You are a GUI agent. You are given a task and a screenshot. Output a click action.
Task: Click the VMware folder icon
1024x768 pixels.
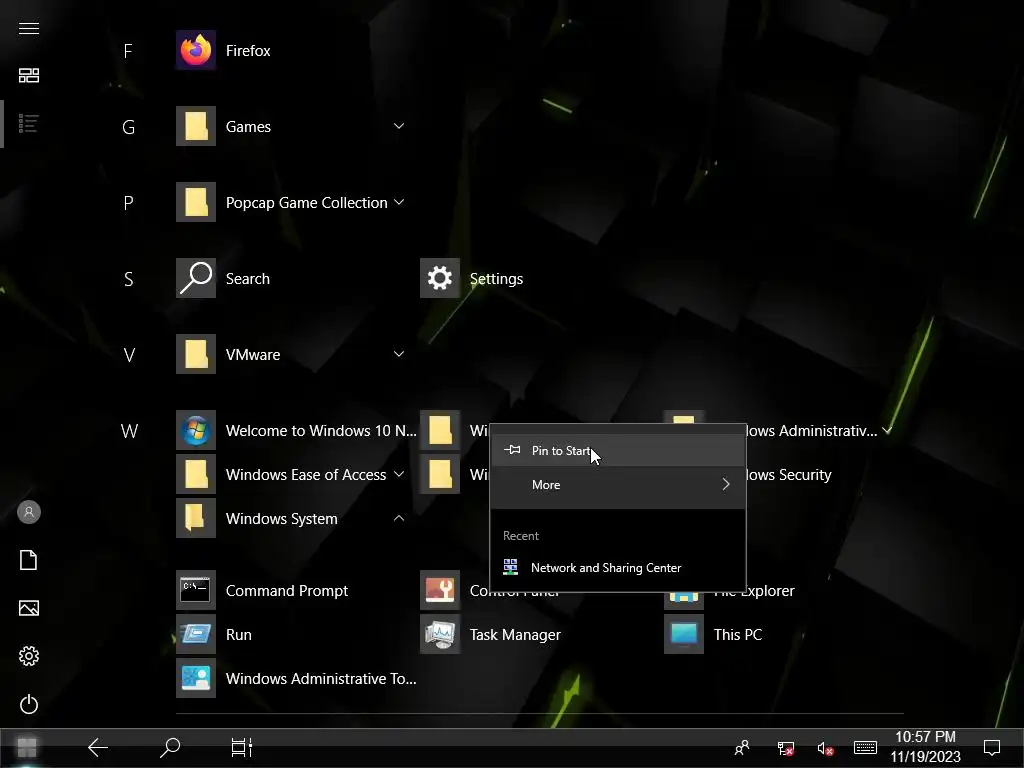(x=195, y=354)
